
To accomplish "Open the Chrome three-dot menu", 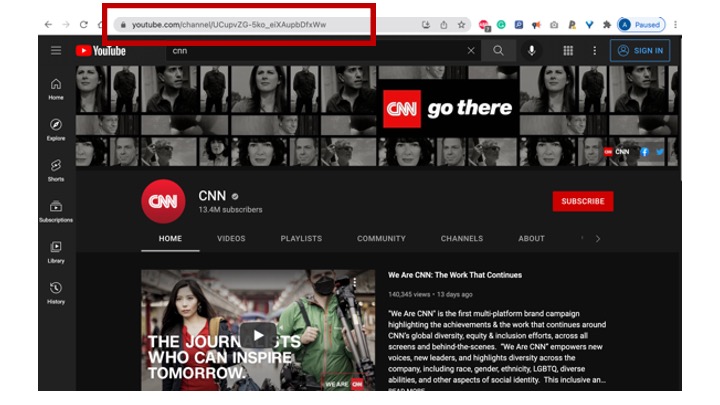I will pyautogui.click(x=675, y=25).
